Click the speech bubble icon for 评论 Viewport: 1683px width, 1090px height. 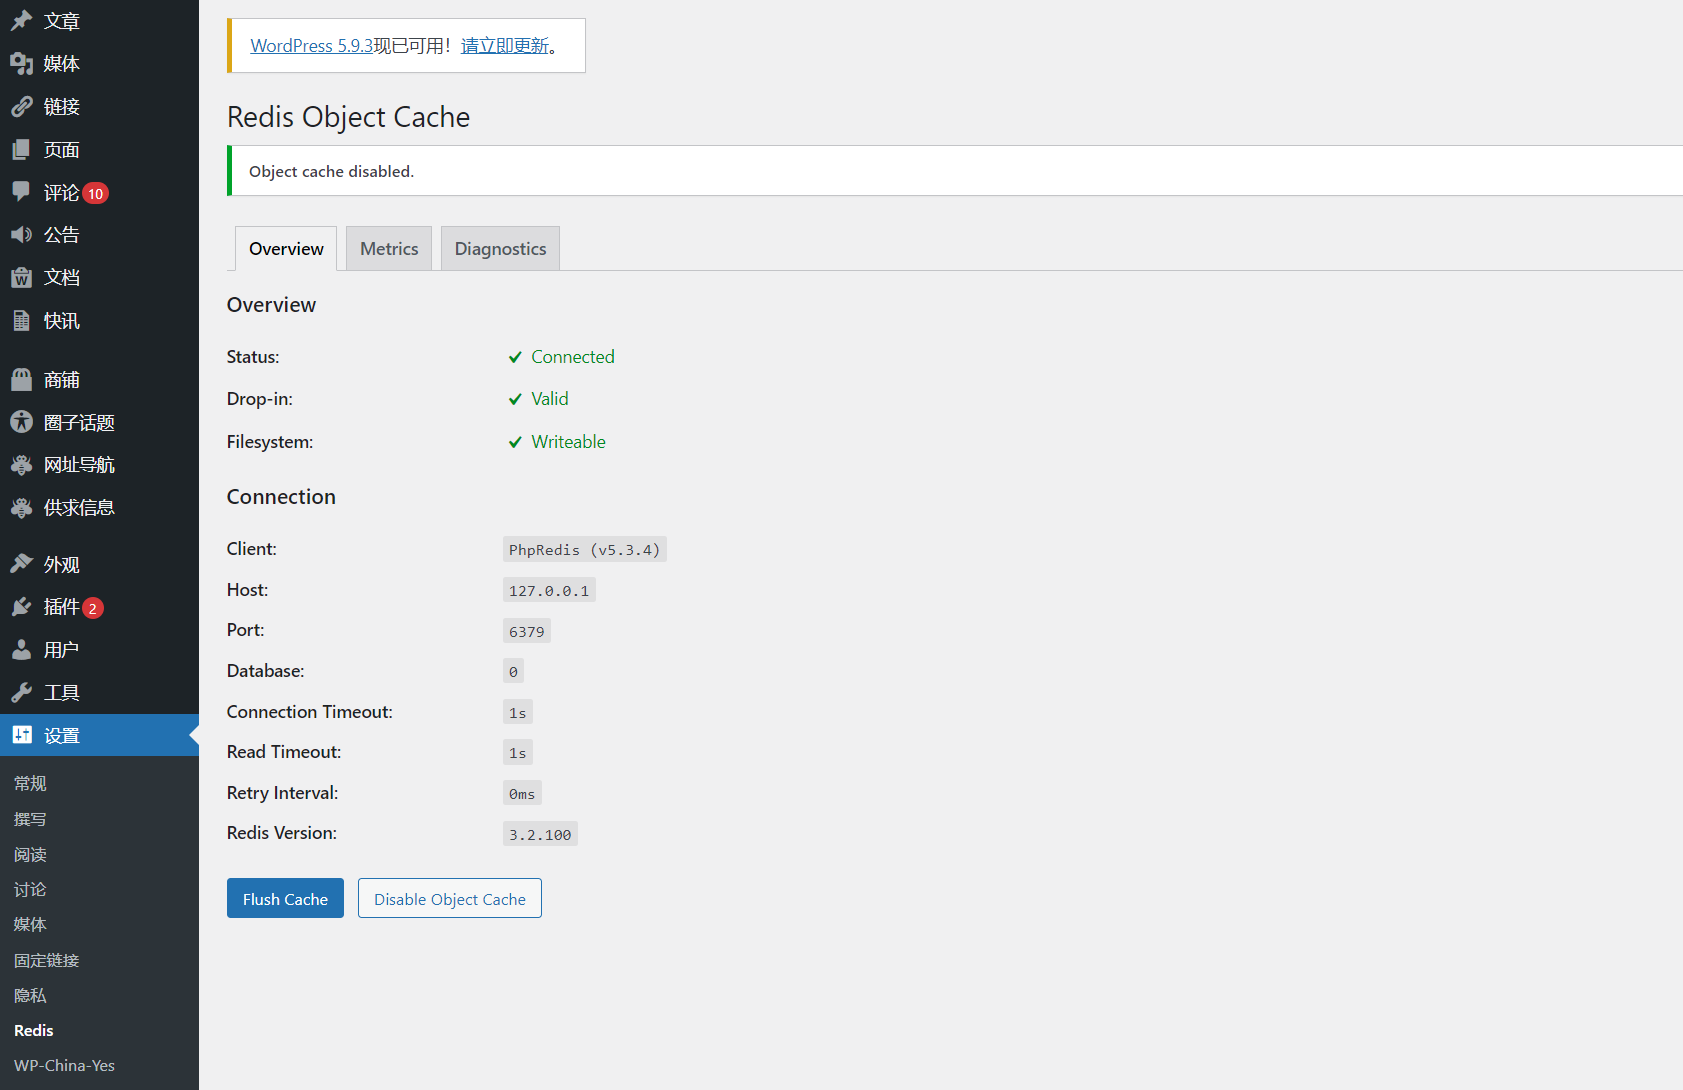[x=21, y=192]
